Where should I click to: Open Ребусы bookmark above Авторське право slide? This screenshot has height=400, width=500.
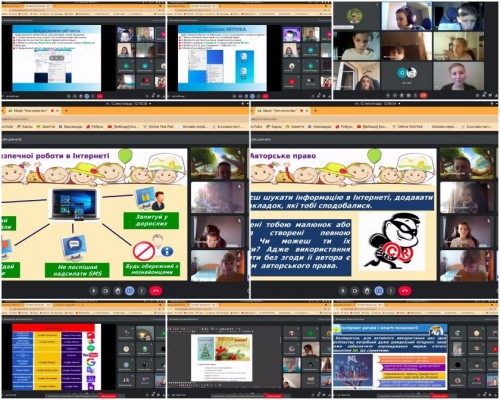coord(344,127)
